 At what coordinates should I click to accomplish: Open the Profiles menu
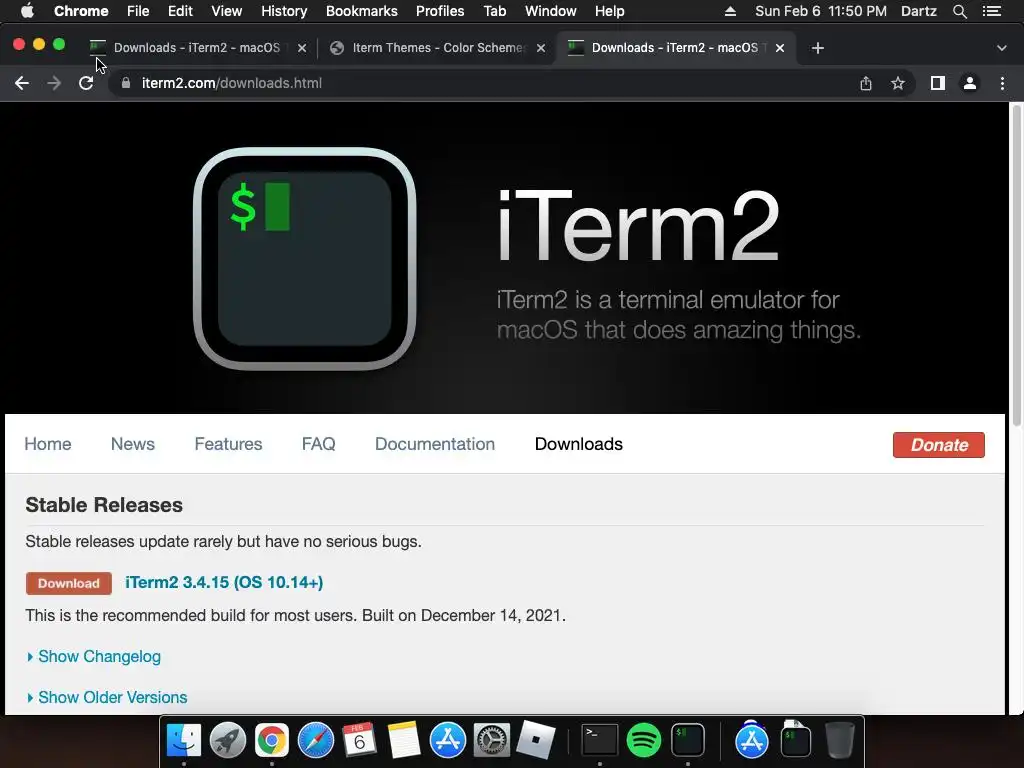[440, 11]
